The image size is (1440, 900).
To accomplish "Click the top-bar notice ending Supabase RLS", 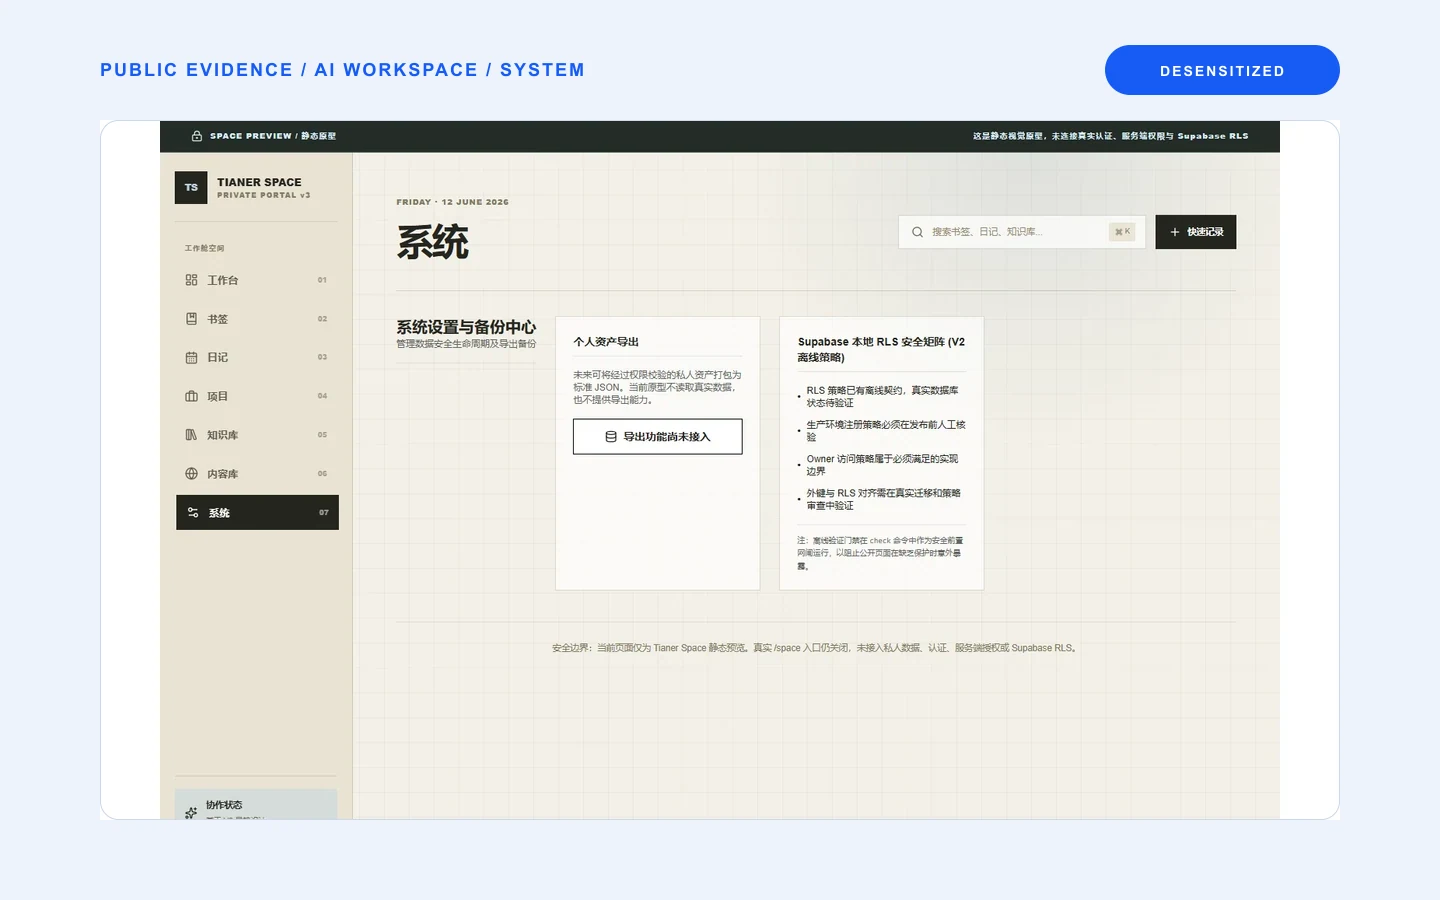I will (x=1110, y=136).
